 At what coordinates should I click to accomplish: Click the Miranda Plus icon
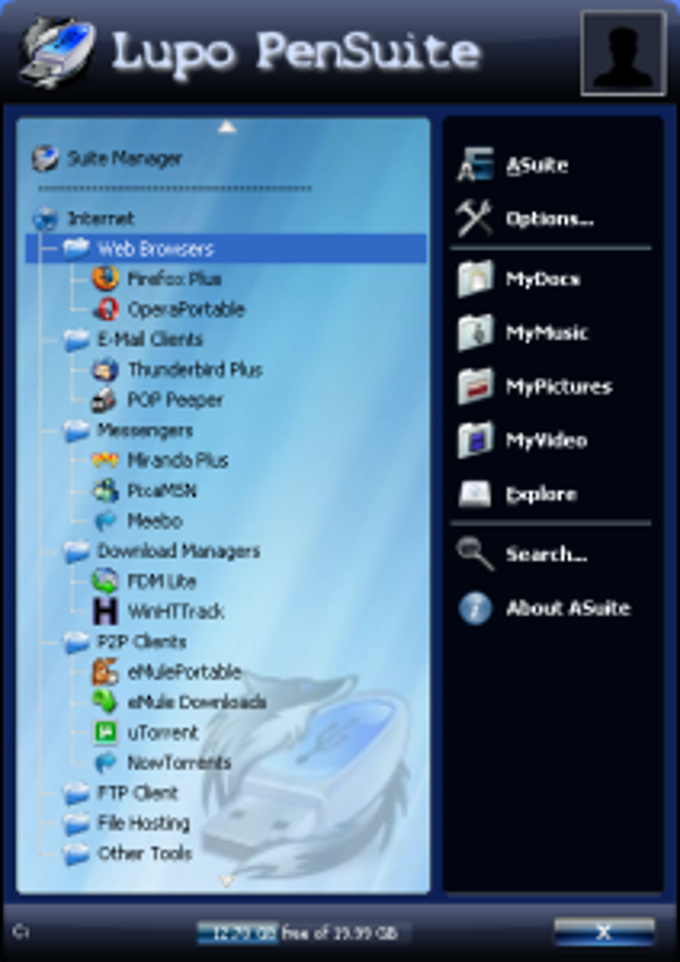[x=105, y=460]
